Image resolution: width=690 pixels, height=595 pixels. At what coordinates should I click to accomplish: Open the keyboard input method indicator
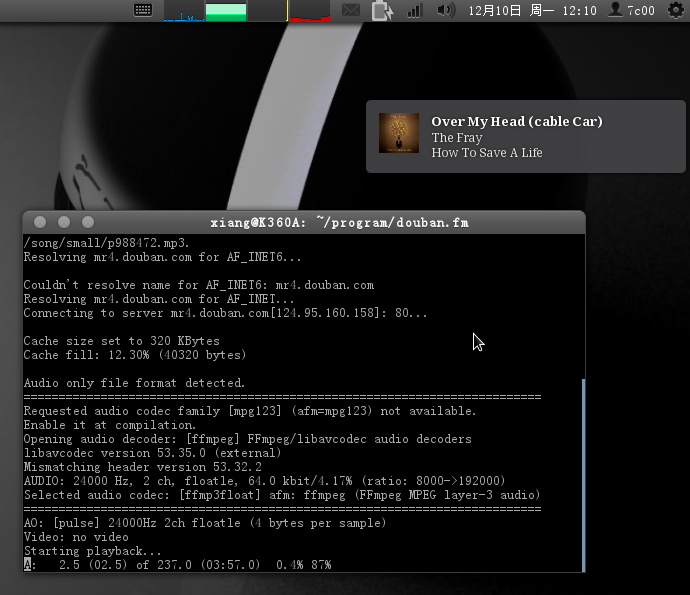(x=143, y=10)
